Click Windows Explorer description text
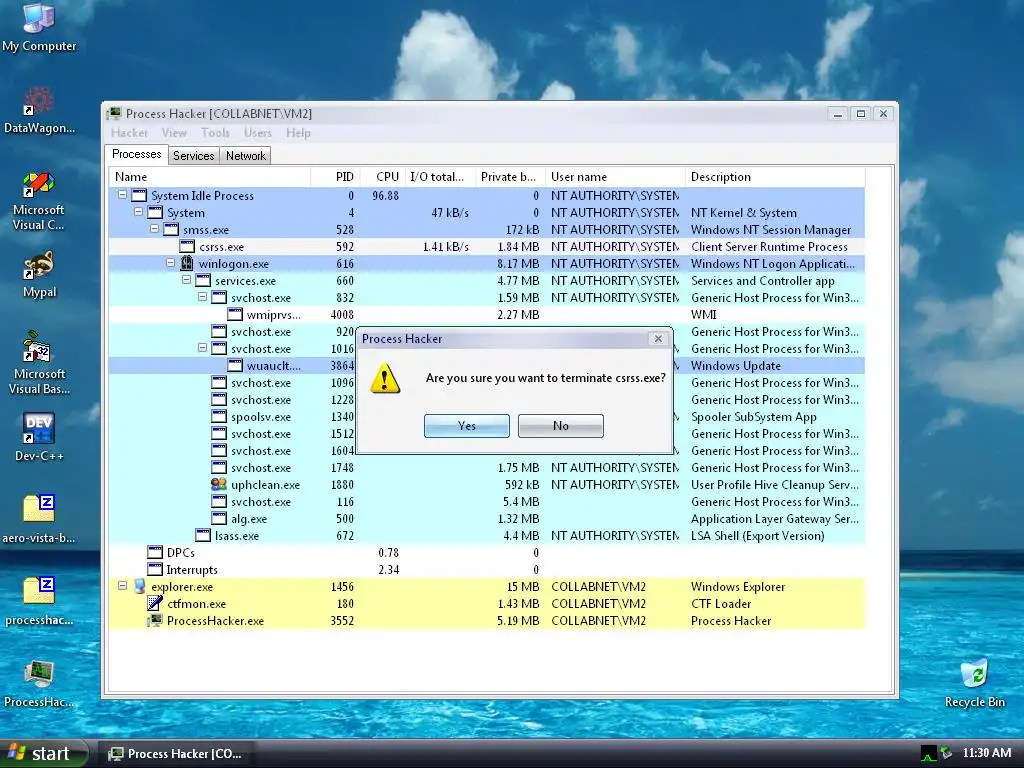Screen dimensions: 1024x768 point(738,586)
